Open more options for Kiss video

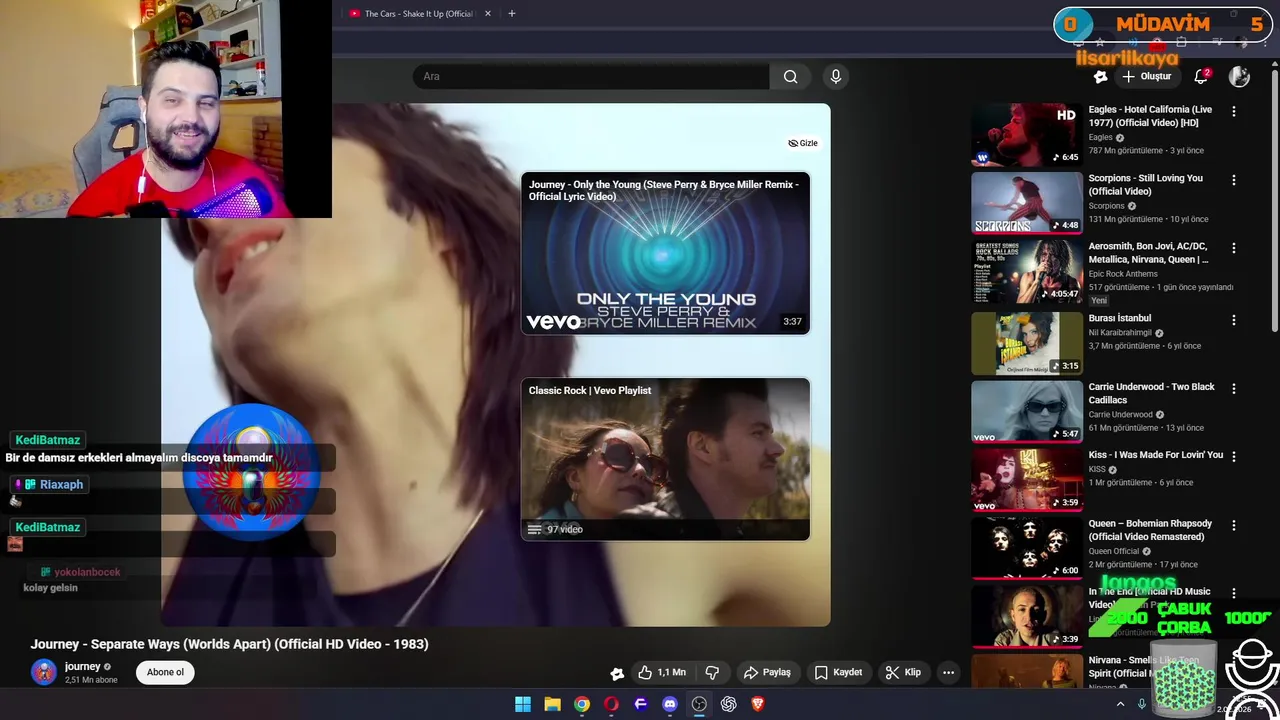[x=1234, y=456]
